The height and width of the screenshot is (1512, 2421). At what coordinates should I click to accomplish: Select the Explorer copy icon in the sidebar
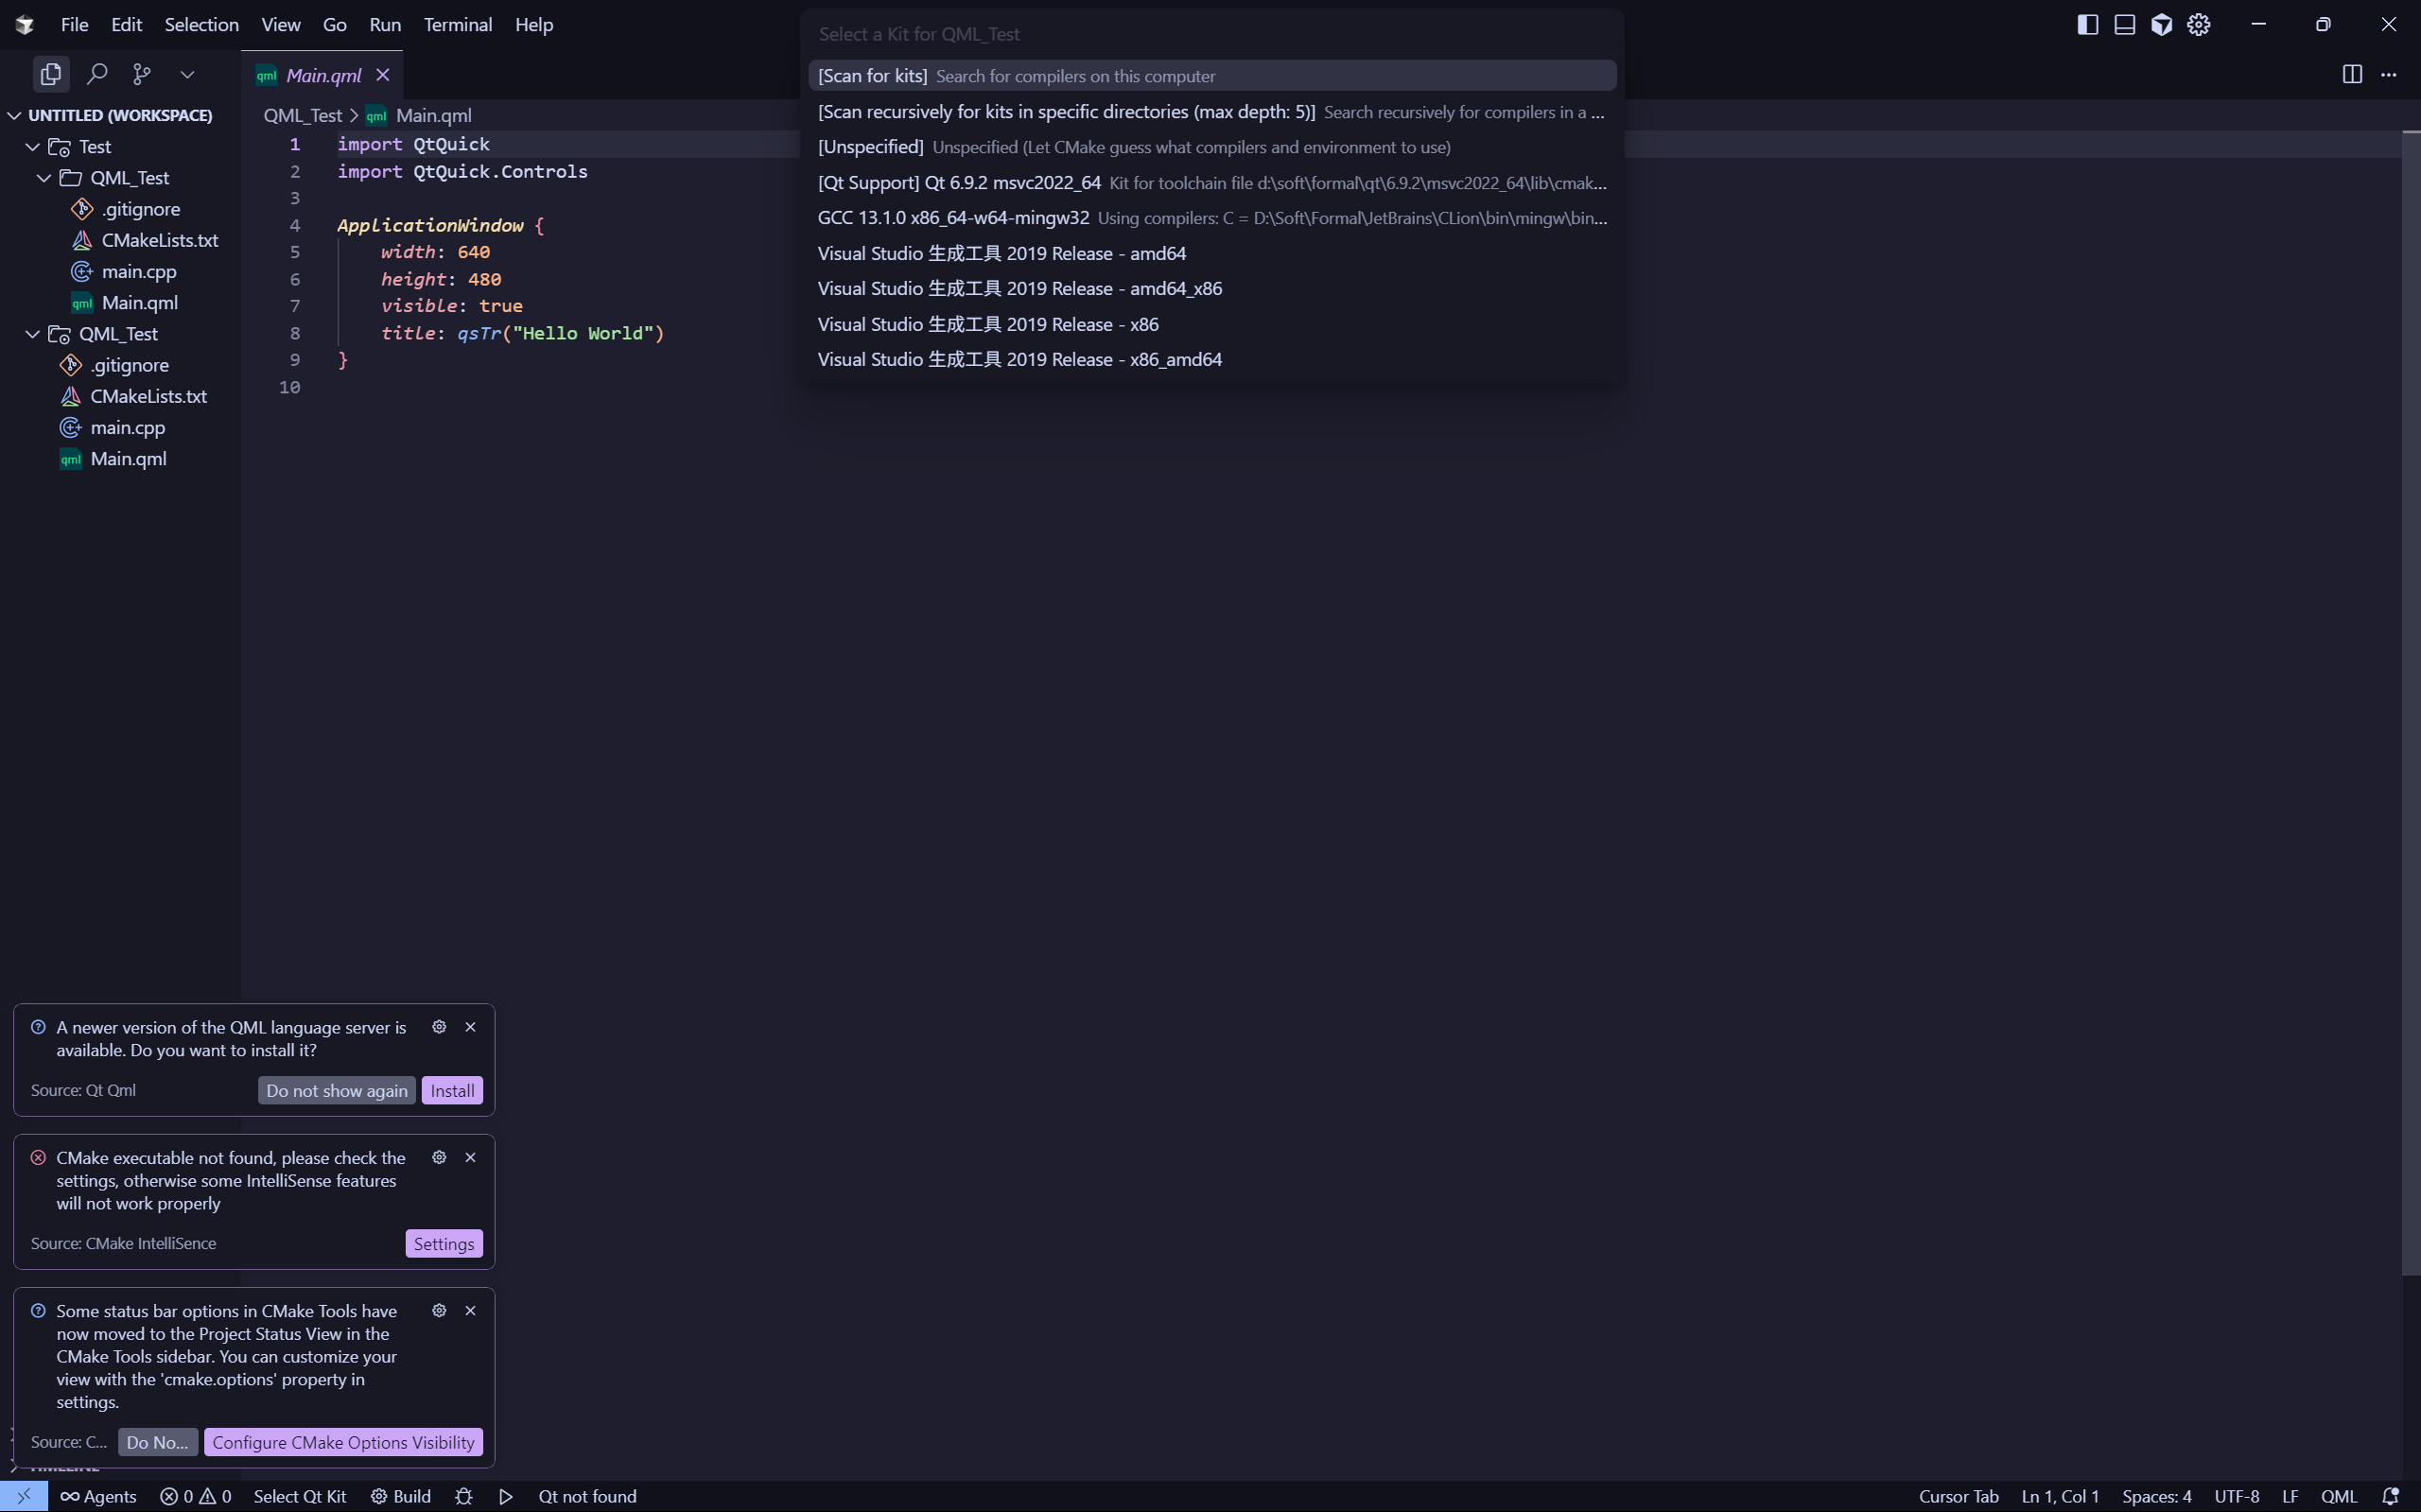[x=50, y=74]
